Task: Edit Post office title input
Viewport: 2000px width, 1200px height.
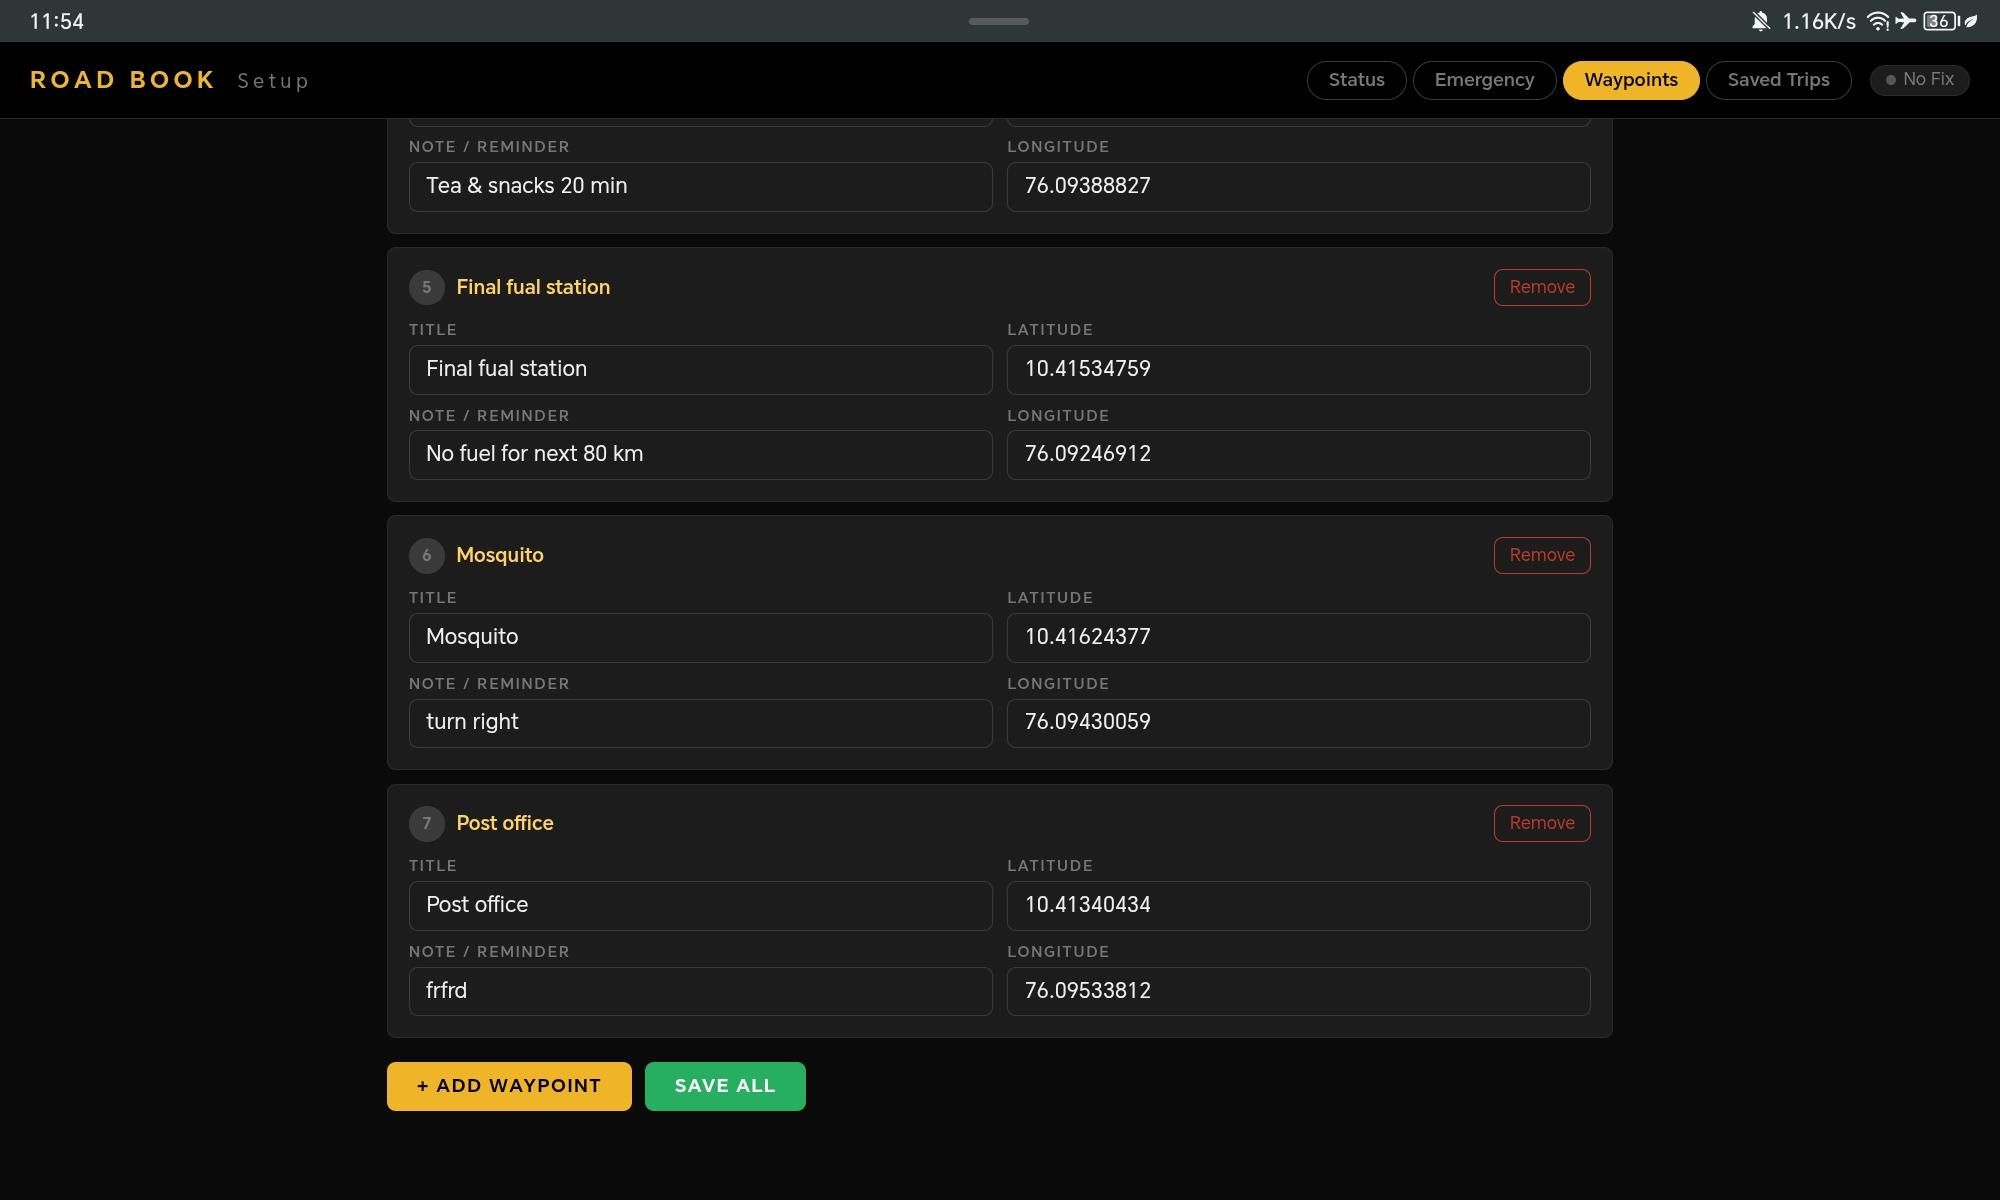Action: click(700, 906)
